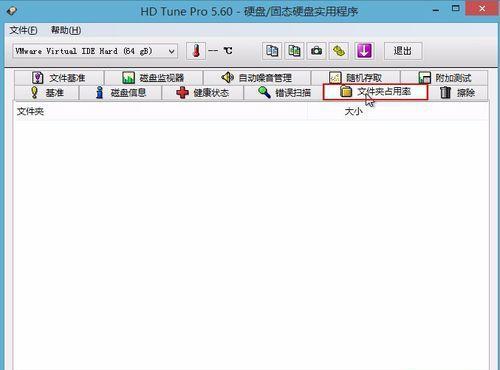Screen dimensions: 500x370
Task: Switch to the 随机存取 tab
Action: click(x=356, y=78)
